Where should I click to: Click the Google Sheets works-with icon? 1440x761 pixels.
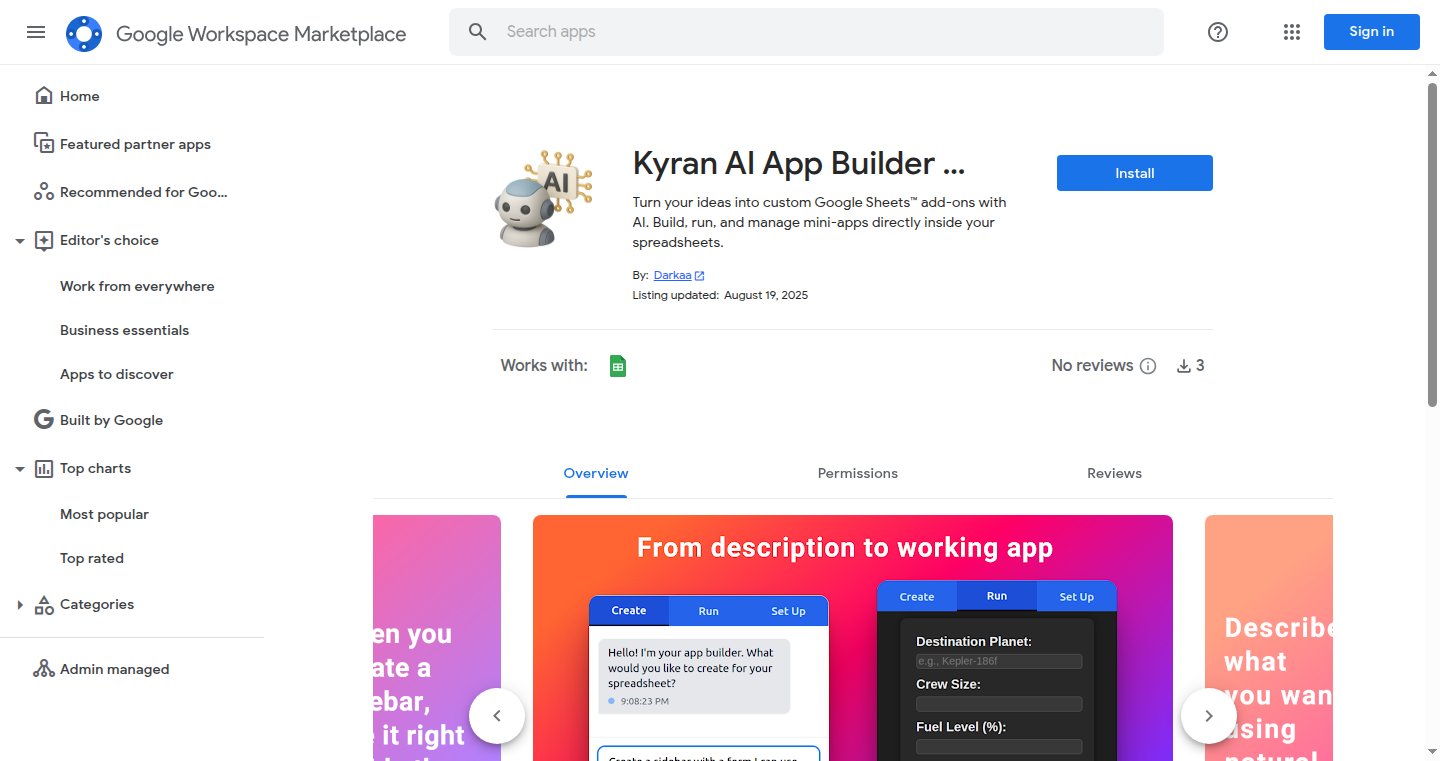[618, 366]
